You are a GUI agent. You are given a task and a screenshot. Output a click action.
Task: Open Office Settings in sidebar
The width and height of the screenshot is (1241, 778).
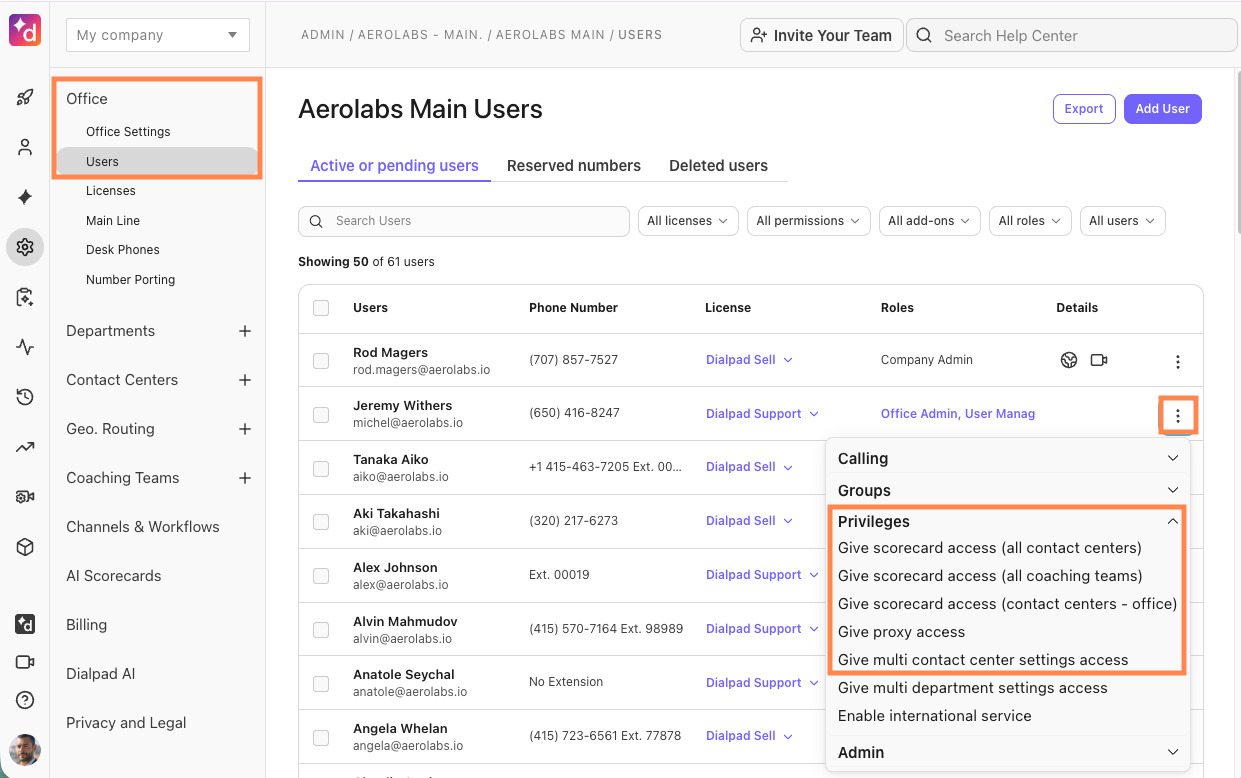[x=128, y=132]
